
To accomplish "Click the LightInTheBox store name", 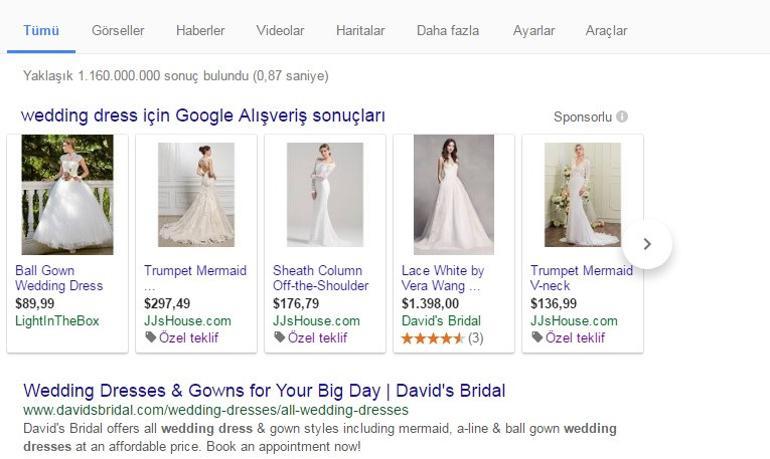I will coord(57,321).
